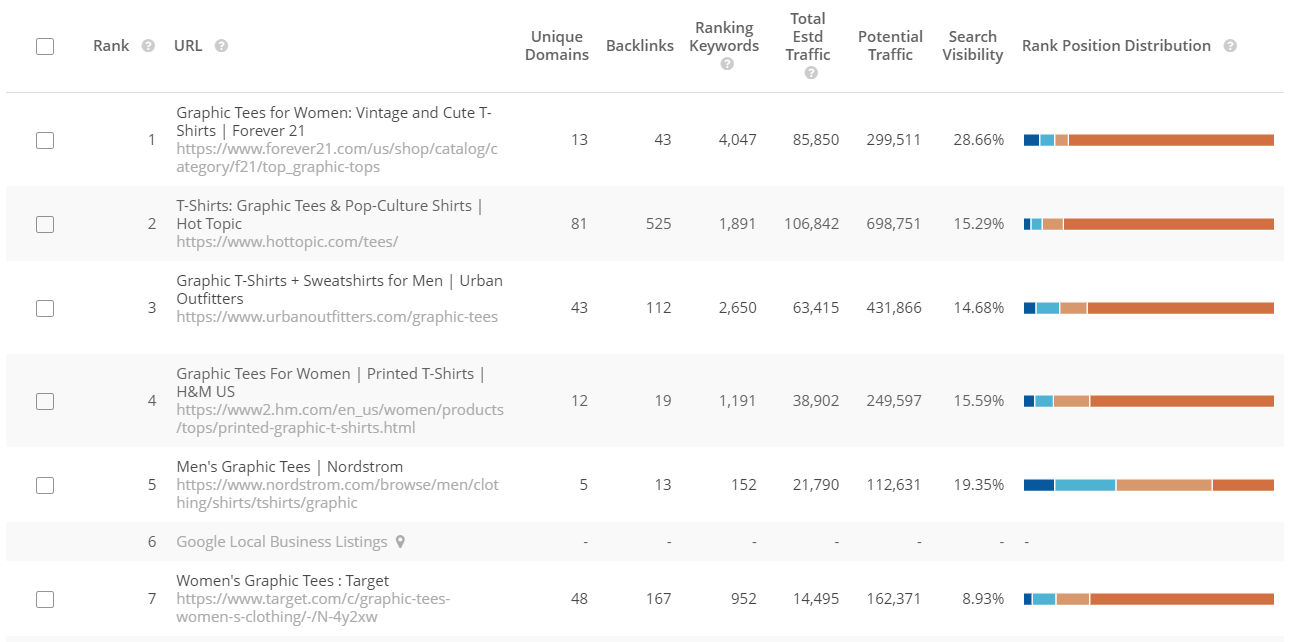The width and height of the screenshot is (1292, 642).
Task: Open the www2.hm.com printed graphic t-shirts URL
Action: [x=340, y=419]
